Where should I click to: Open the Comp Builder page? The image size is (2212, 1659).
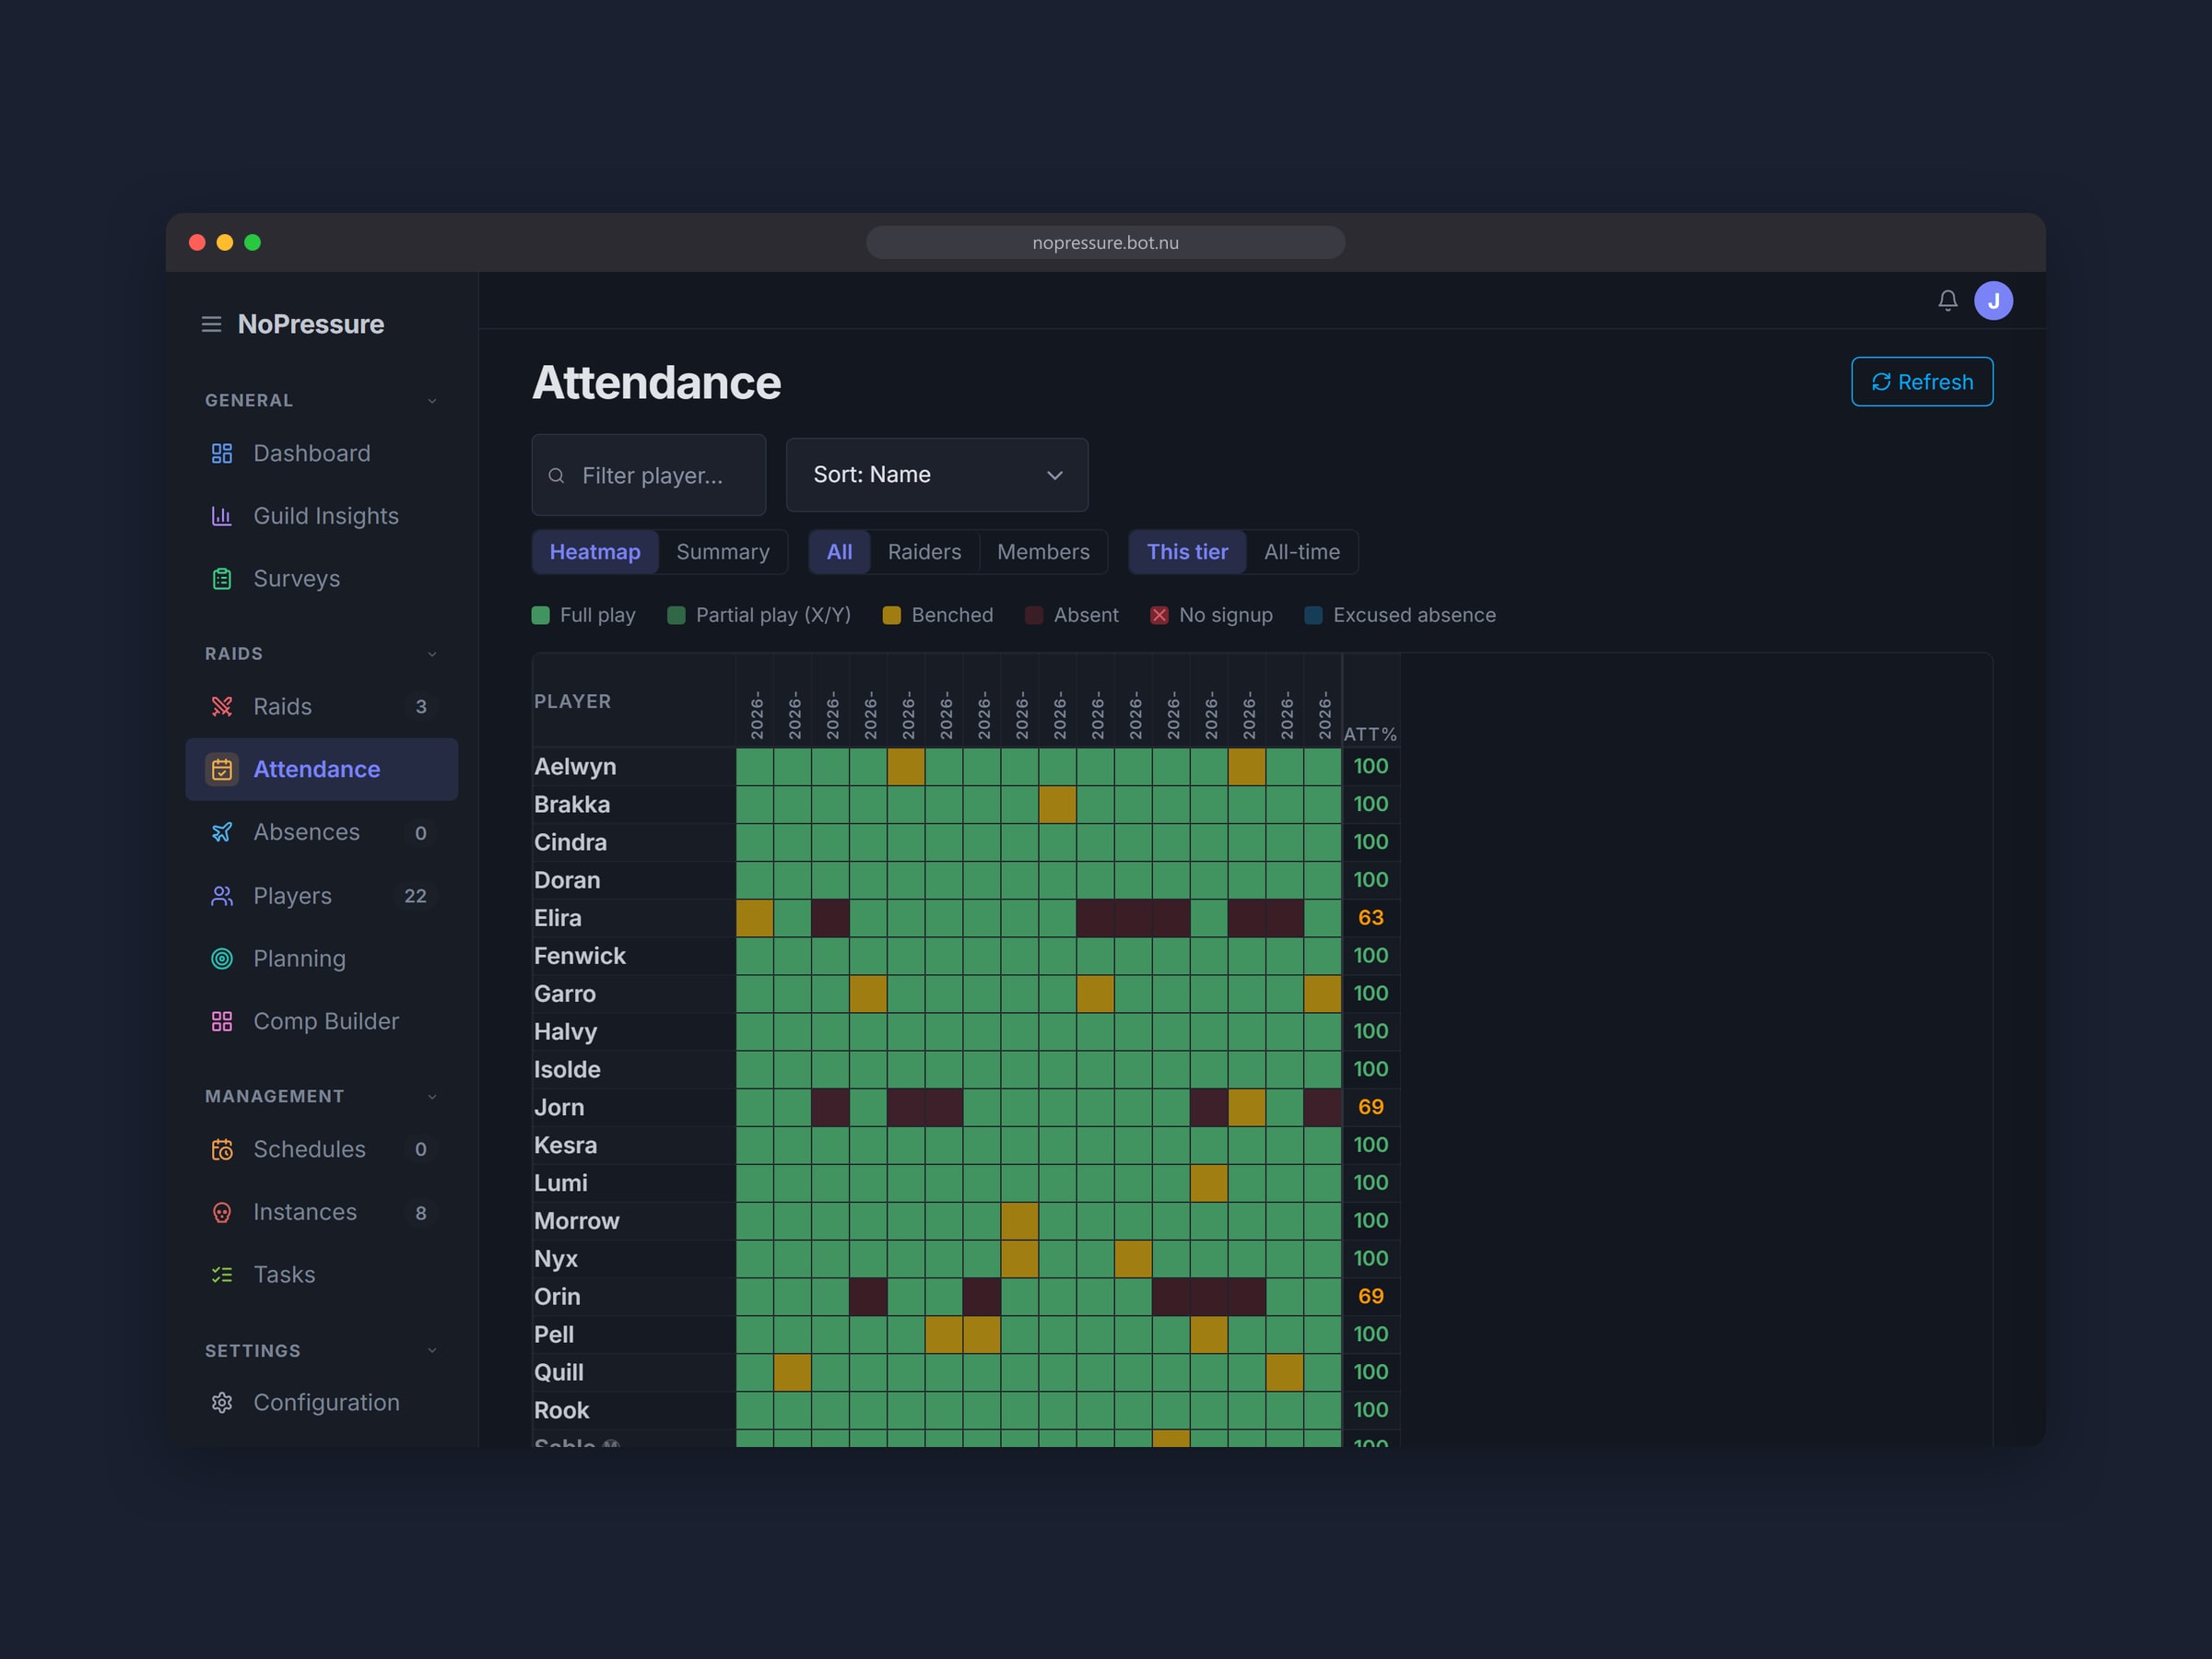pyautogui.click(x=321, y=1021)
